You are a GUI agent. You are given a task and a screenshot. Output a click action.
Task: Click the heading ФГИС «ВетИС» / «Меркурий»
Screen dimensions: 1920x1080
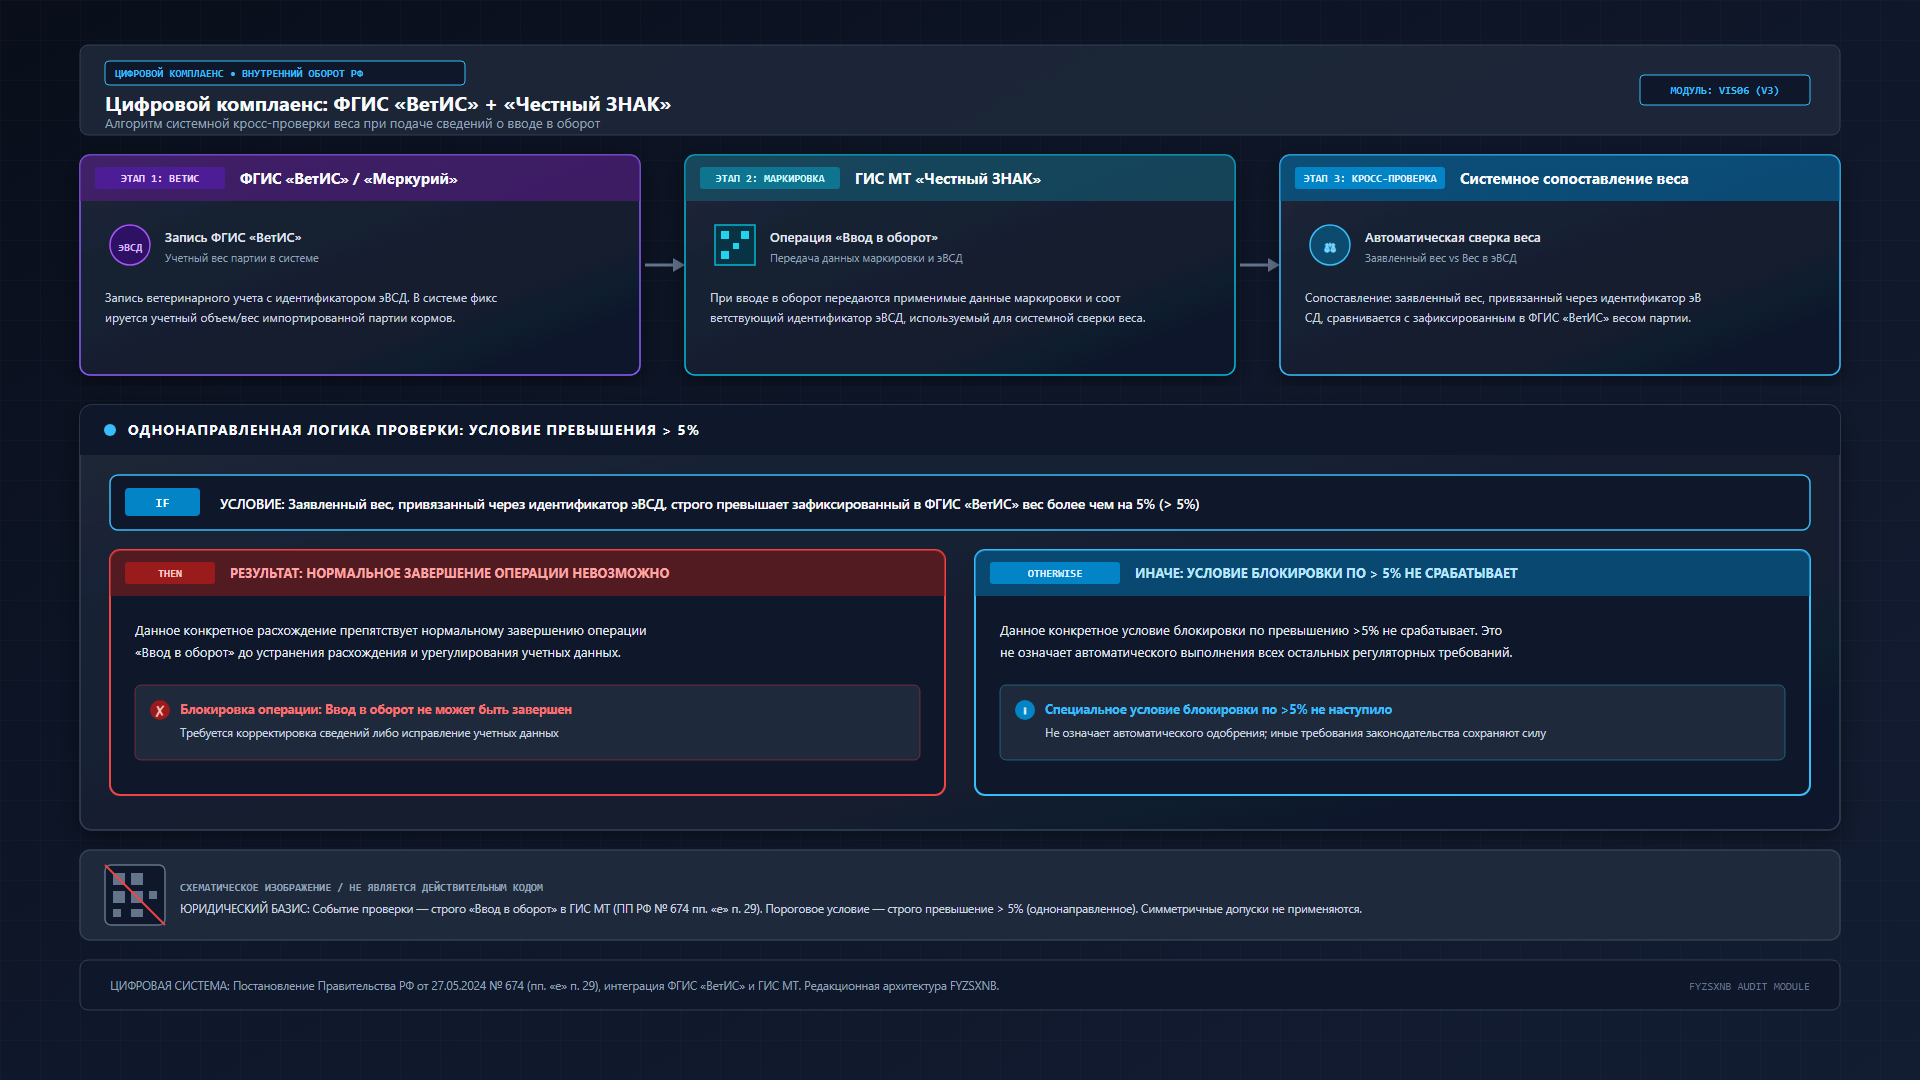point(349,179)
